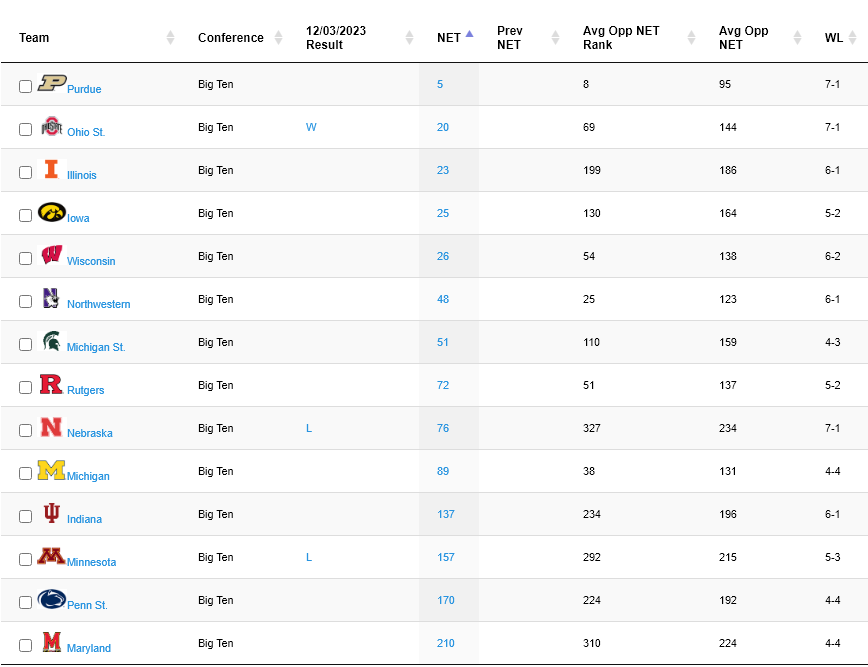The height and width of the screenshot is (667, 868).
Task: Click the Wisconsin W logo
Action: point(51,255)
